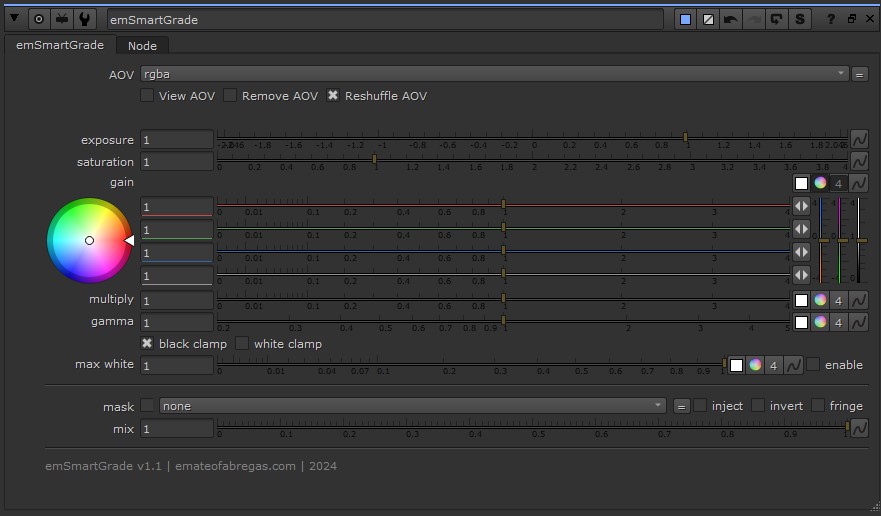Image resolution: width=881 pixels, height=516 pixels.
Task: Turn on the white clamp checkbox
Action: pos(242,344)
